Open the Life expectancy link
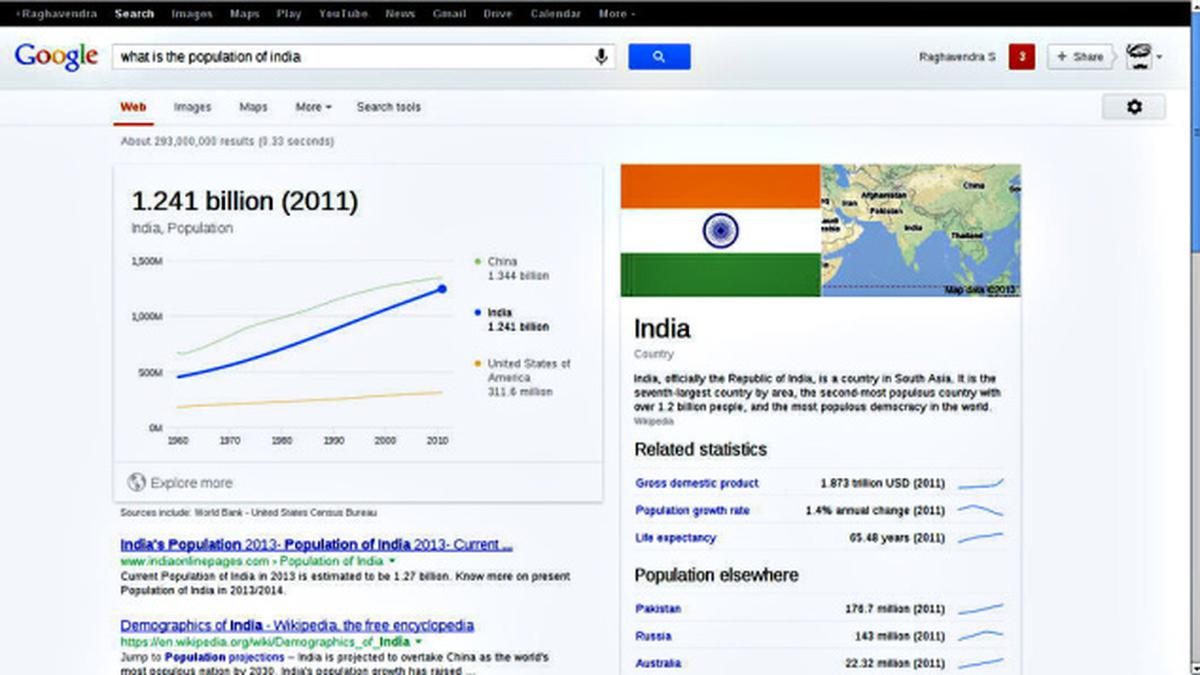 point(676,538)
